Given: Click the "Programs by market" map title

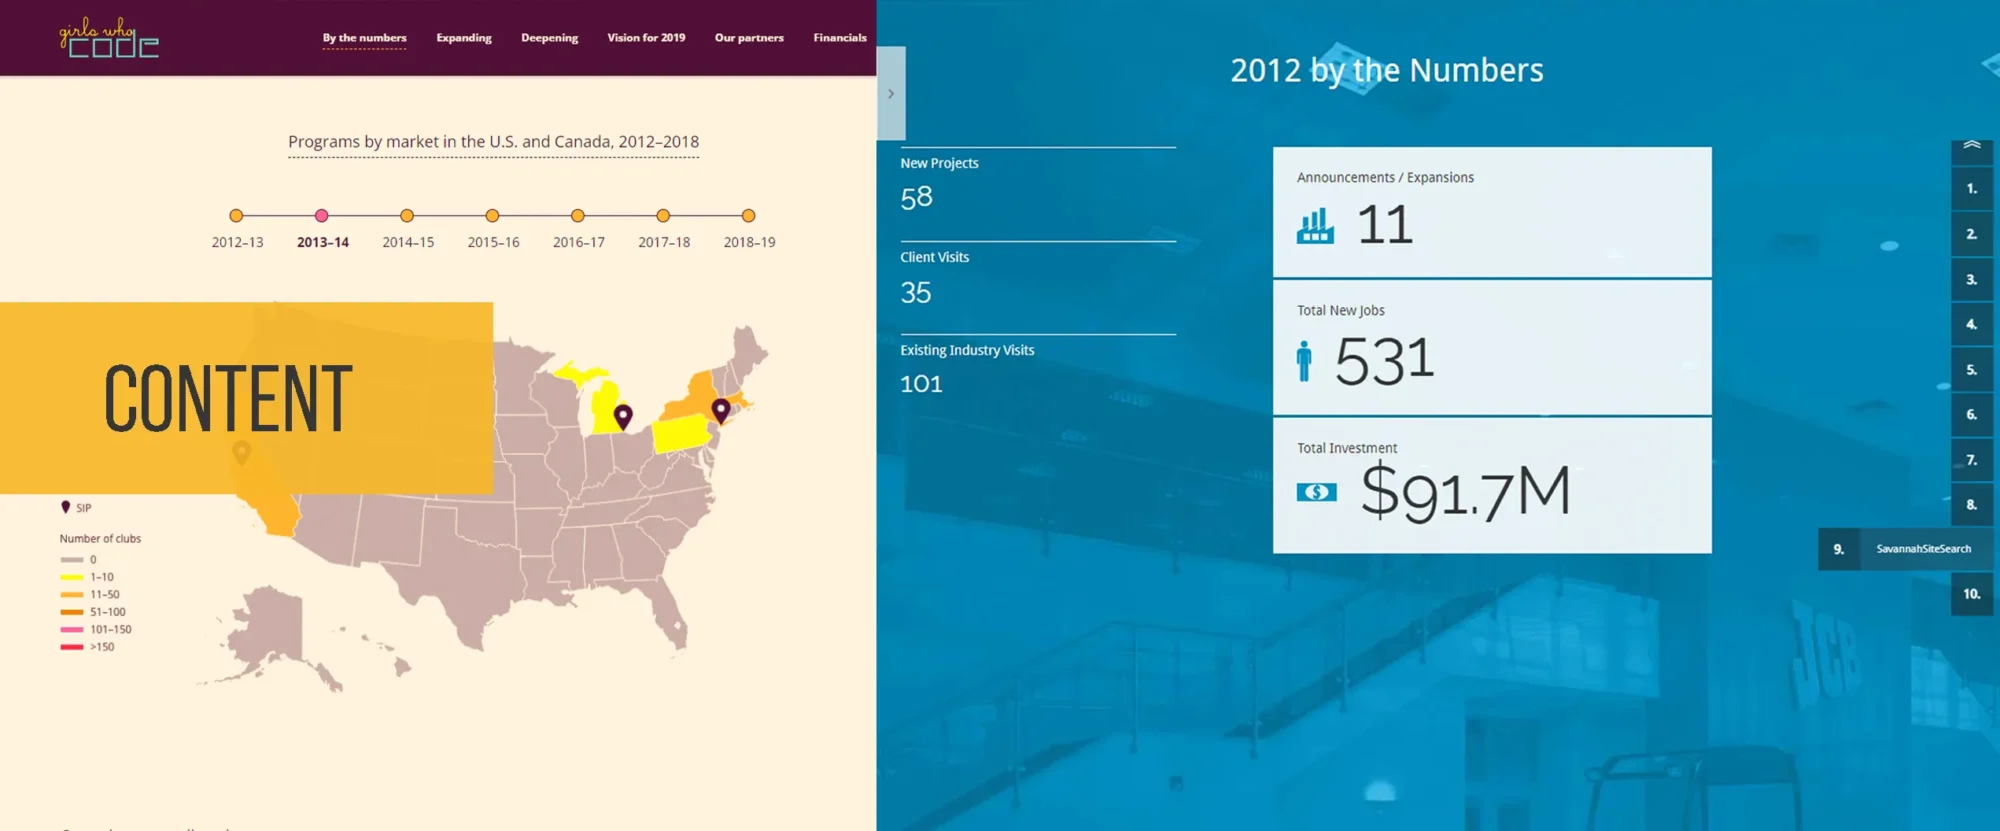Looking at the screenshot, I should pos(494,142).
